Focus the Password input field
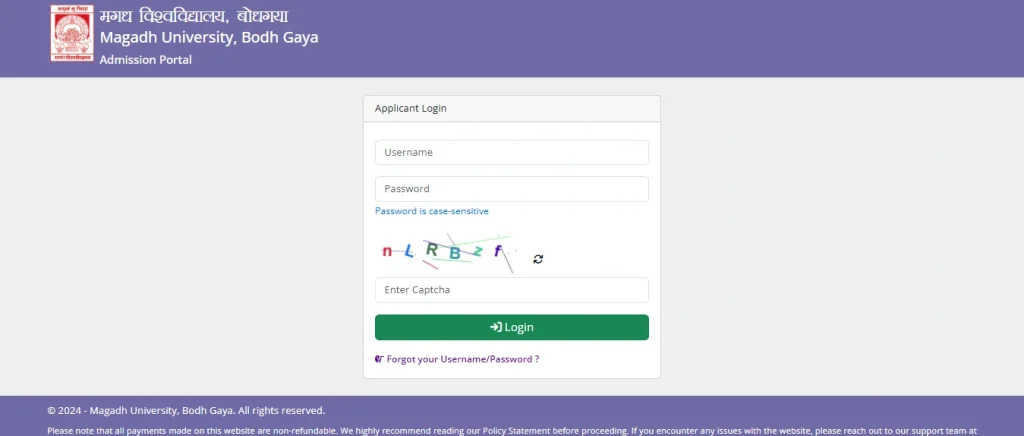The image size is (1024, 436). click(511, 189)
